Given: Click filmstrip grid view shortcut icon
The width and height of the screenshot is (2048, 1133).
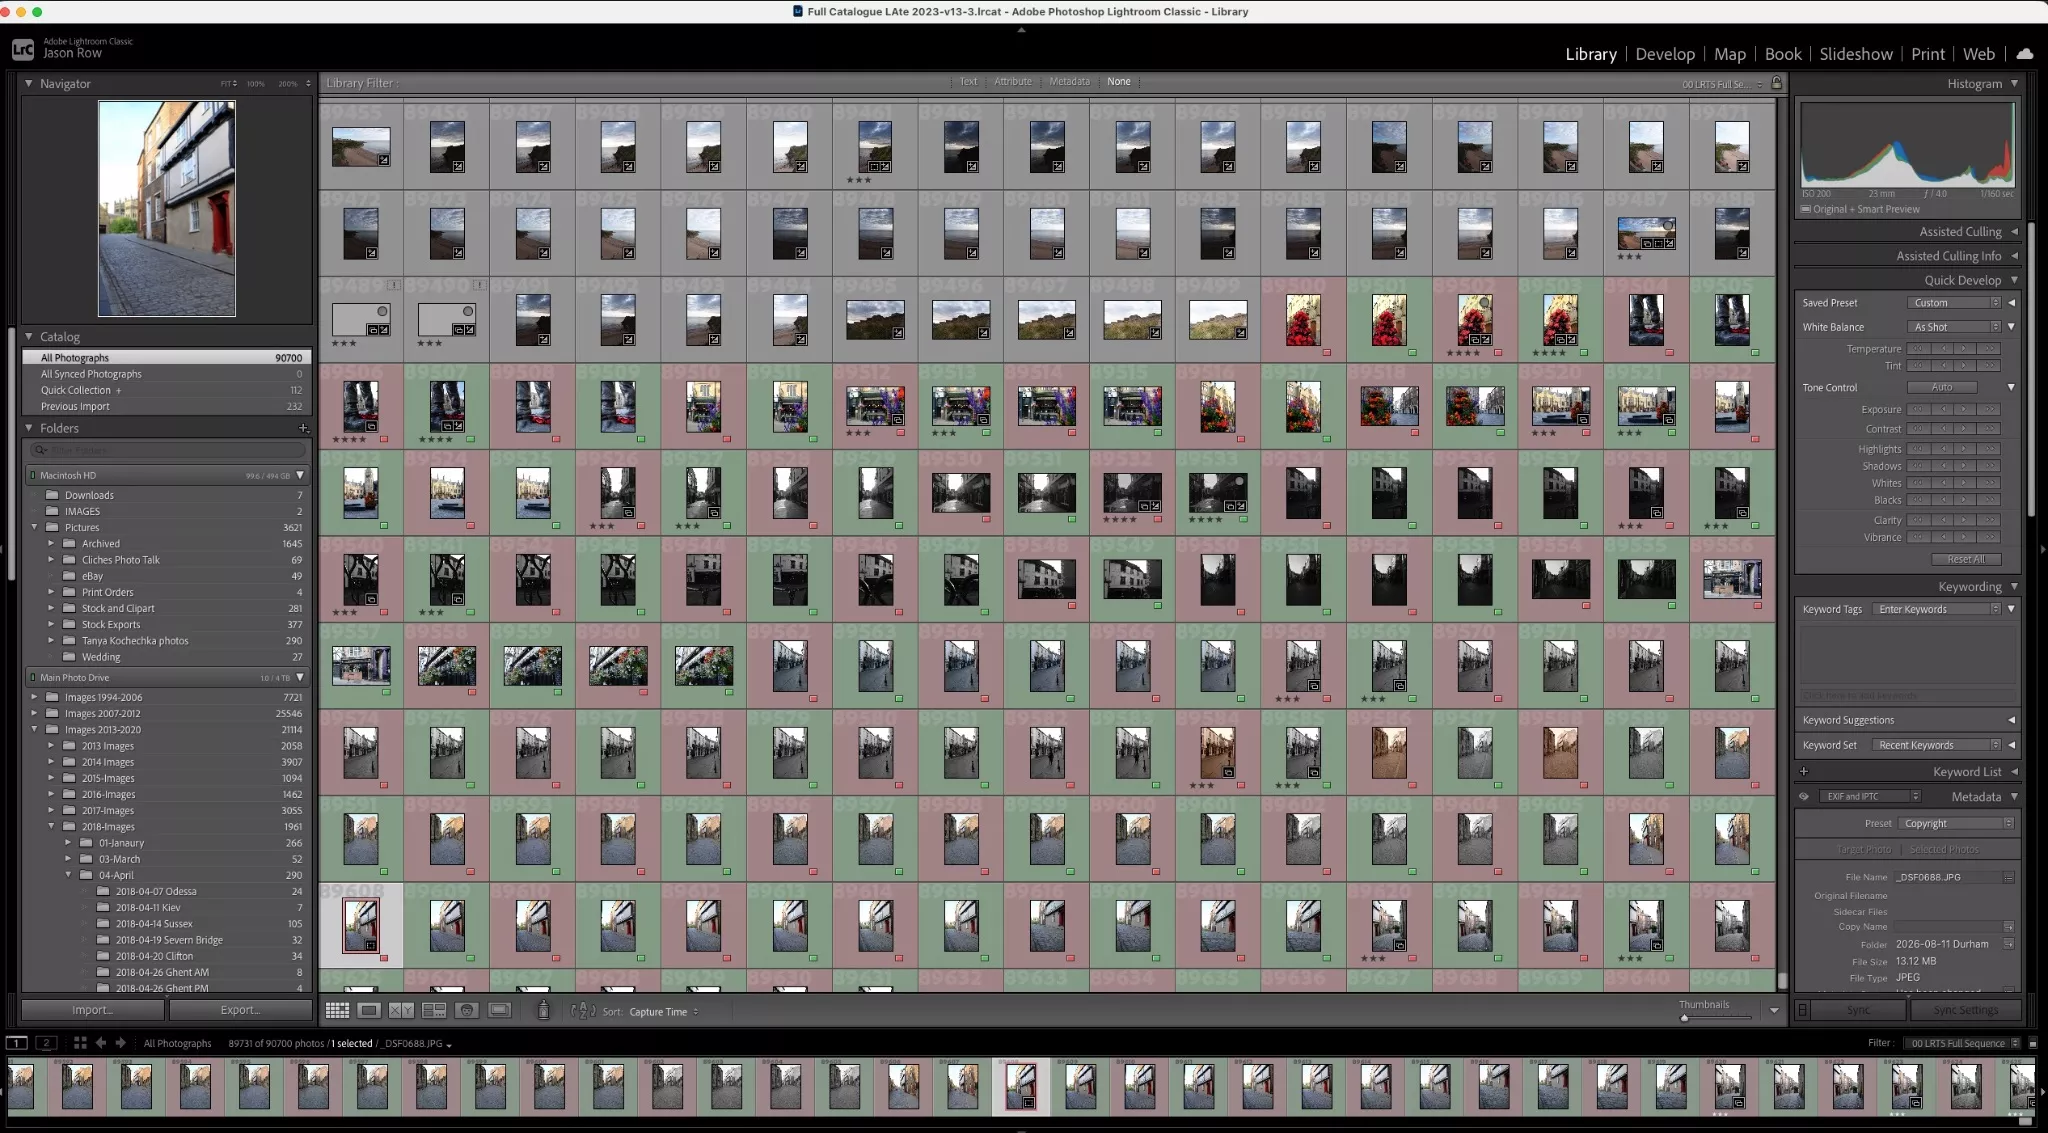Looking at the screenshot, I should pos(80,1043).
